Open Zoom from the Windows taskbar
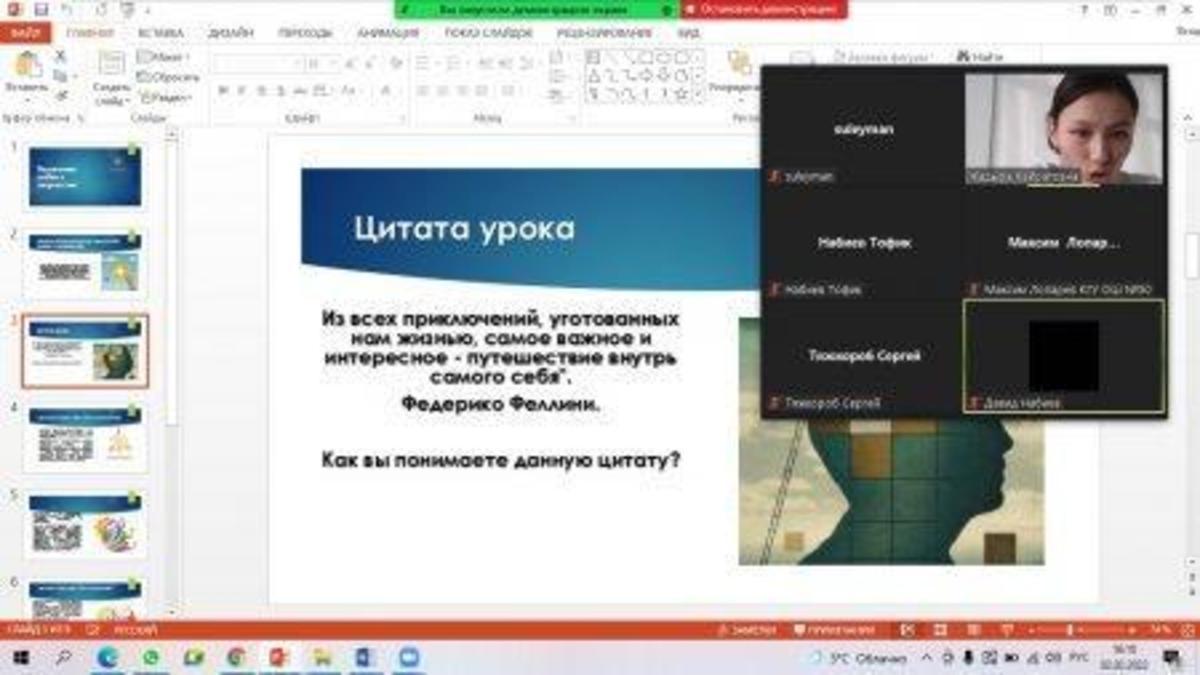Image resolution: width=1200 pixels, height=675 pixels. click(x=407, y=657)
